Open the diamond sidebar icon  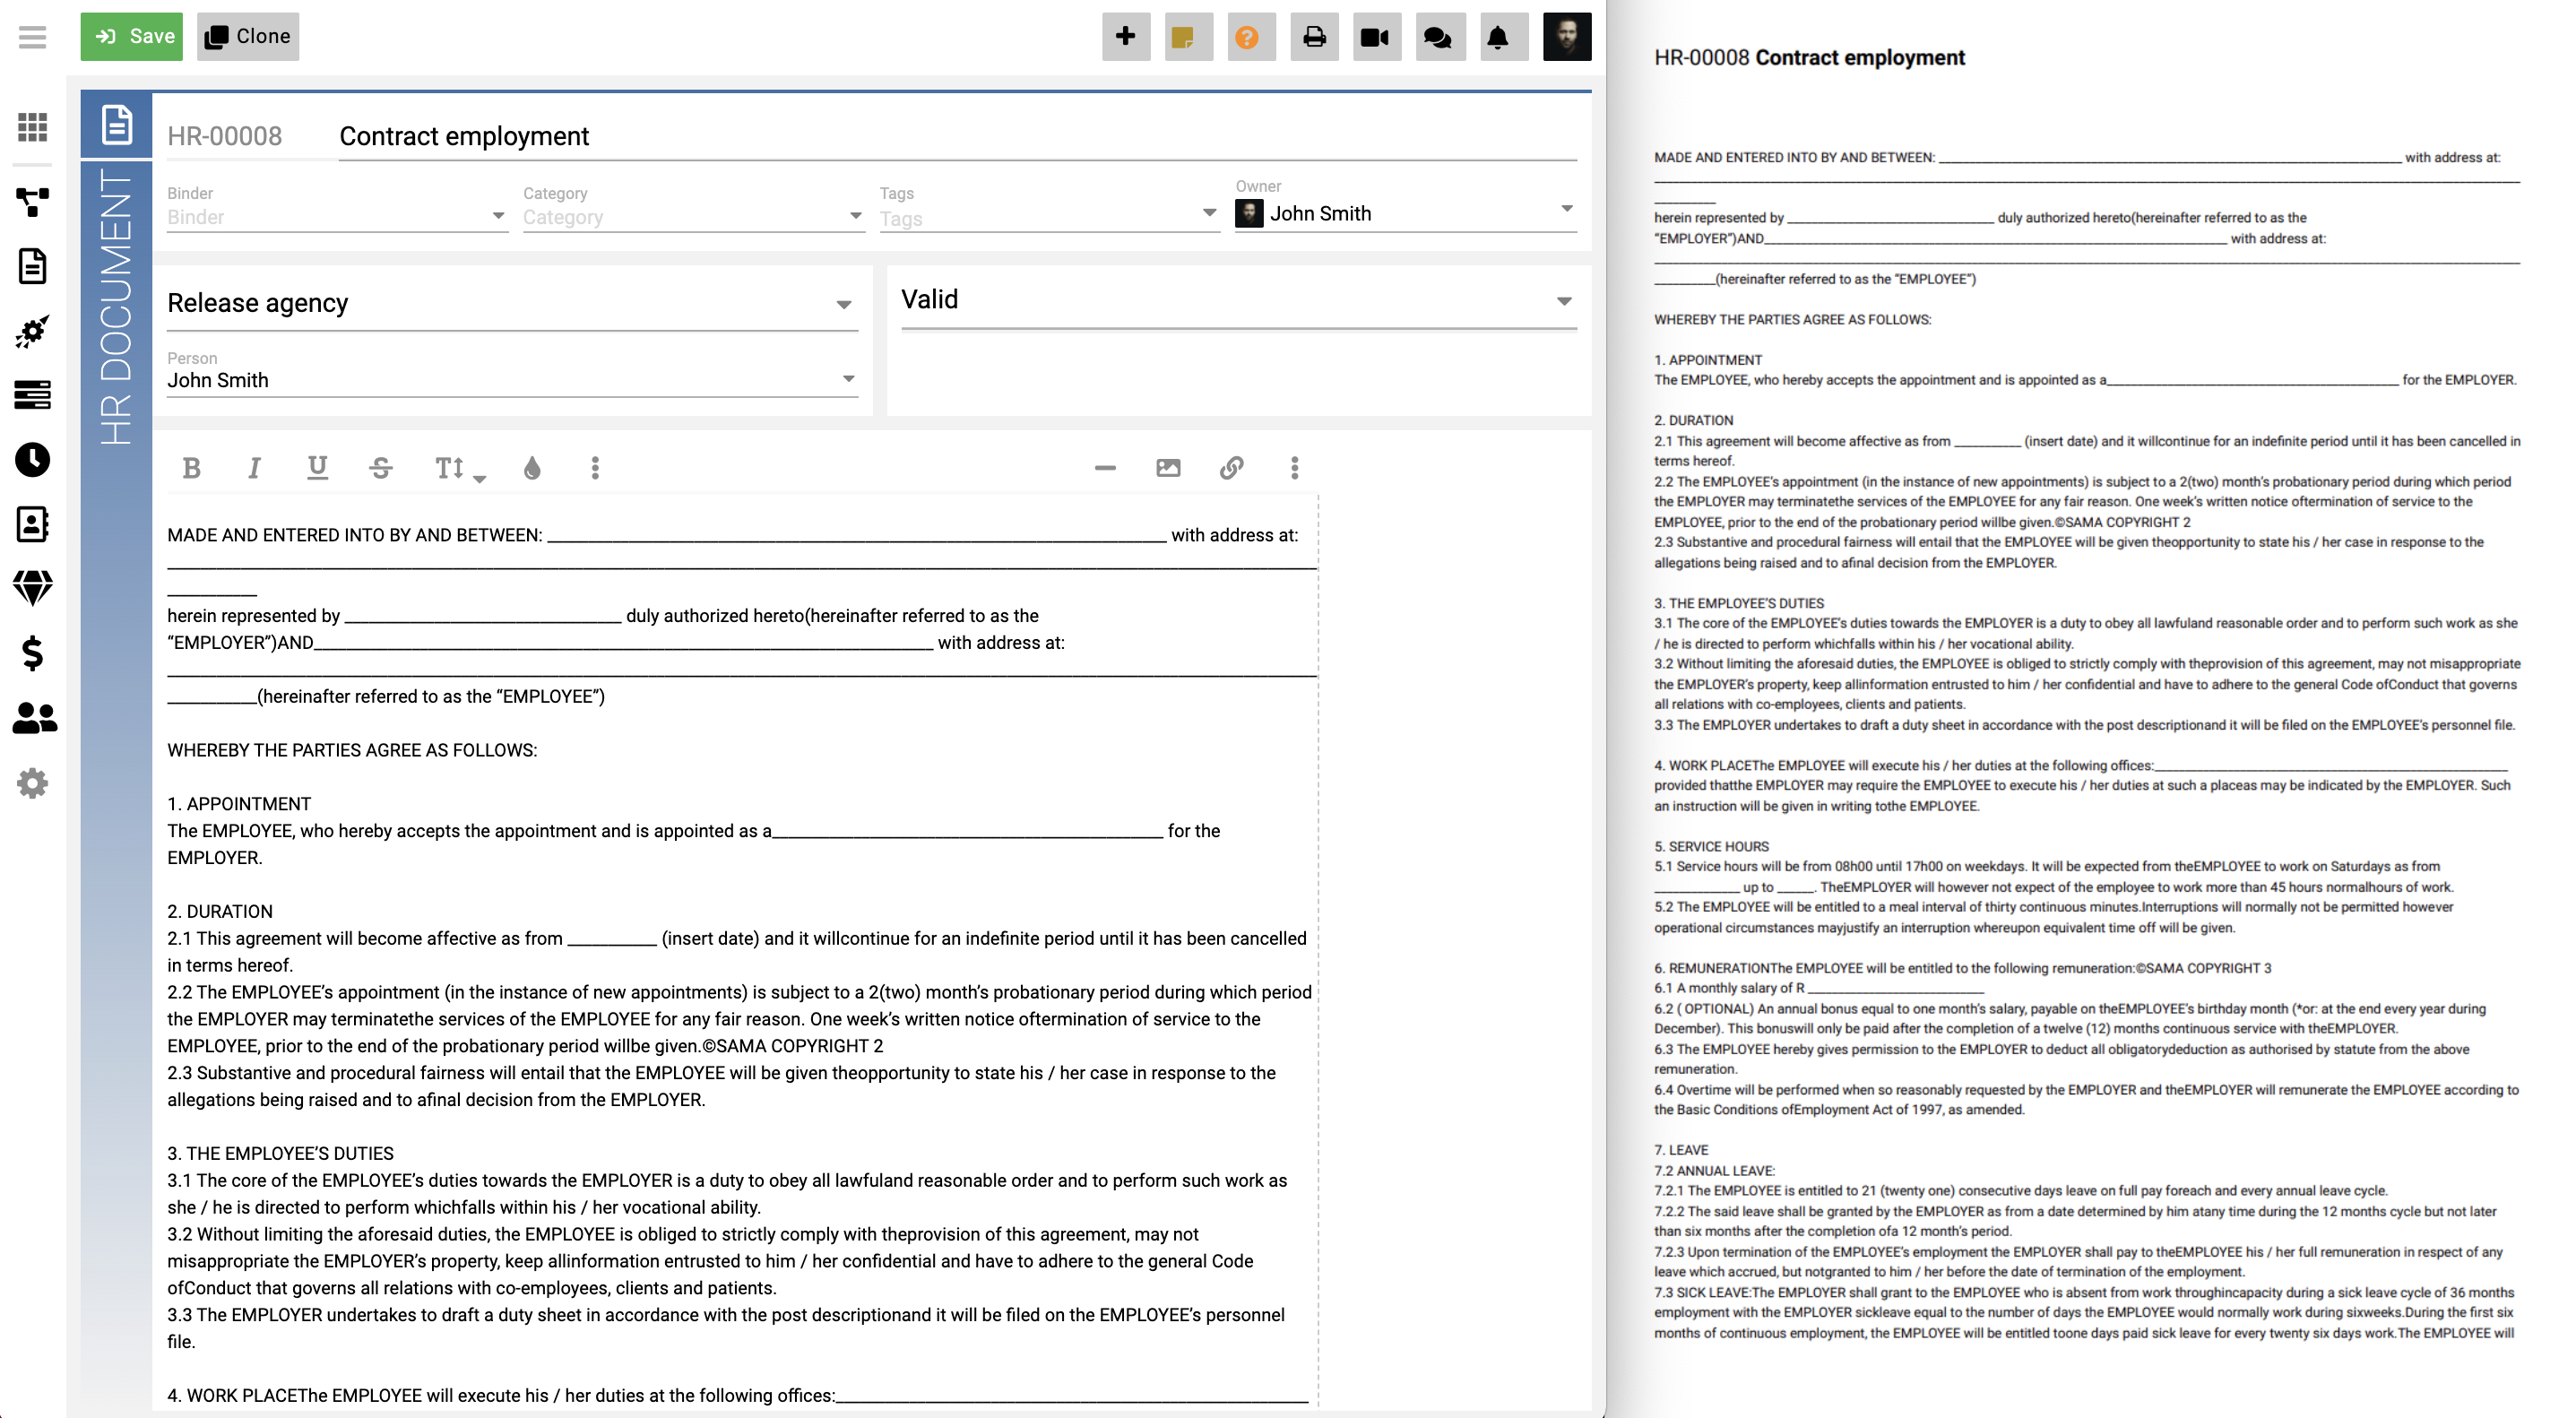coord(33,588)
